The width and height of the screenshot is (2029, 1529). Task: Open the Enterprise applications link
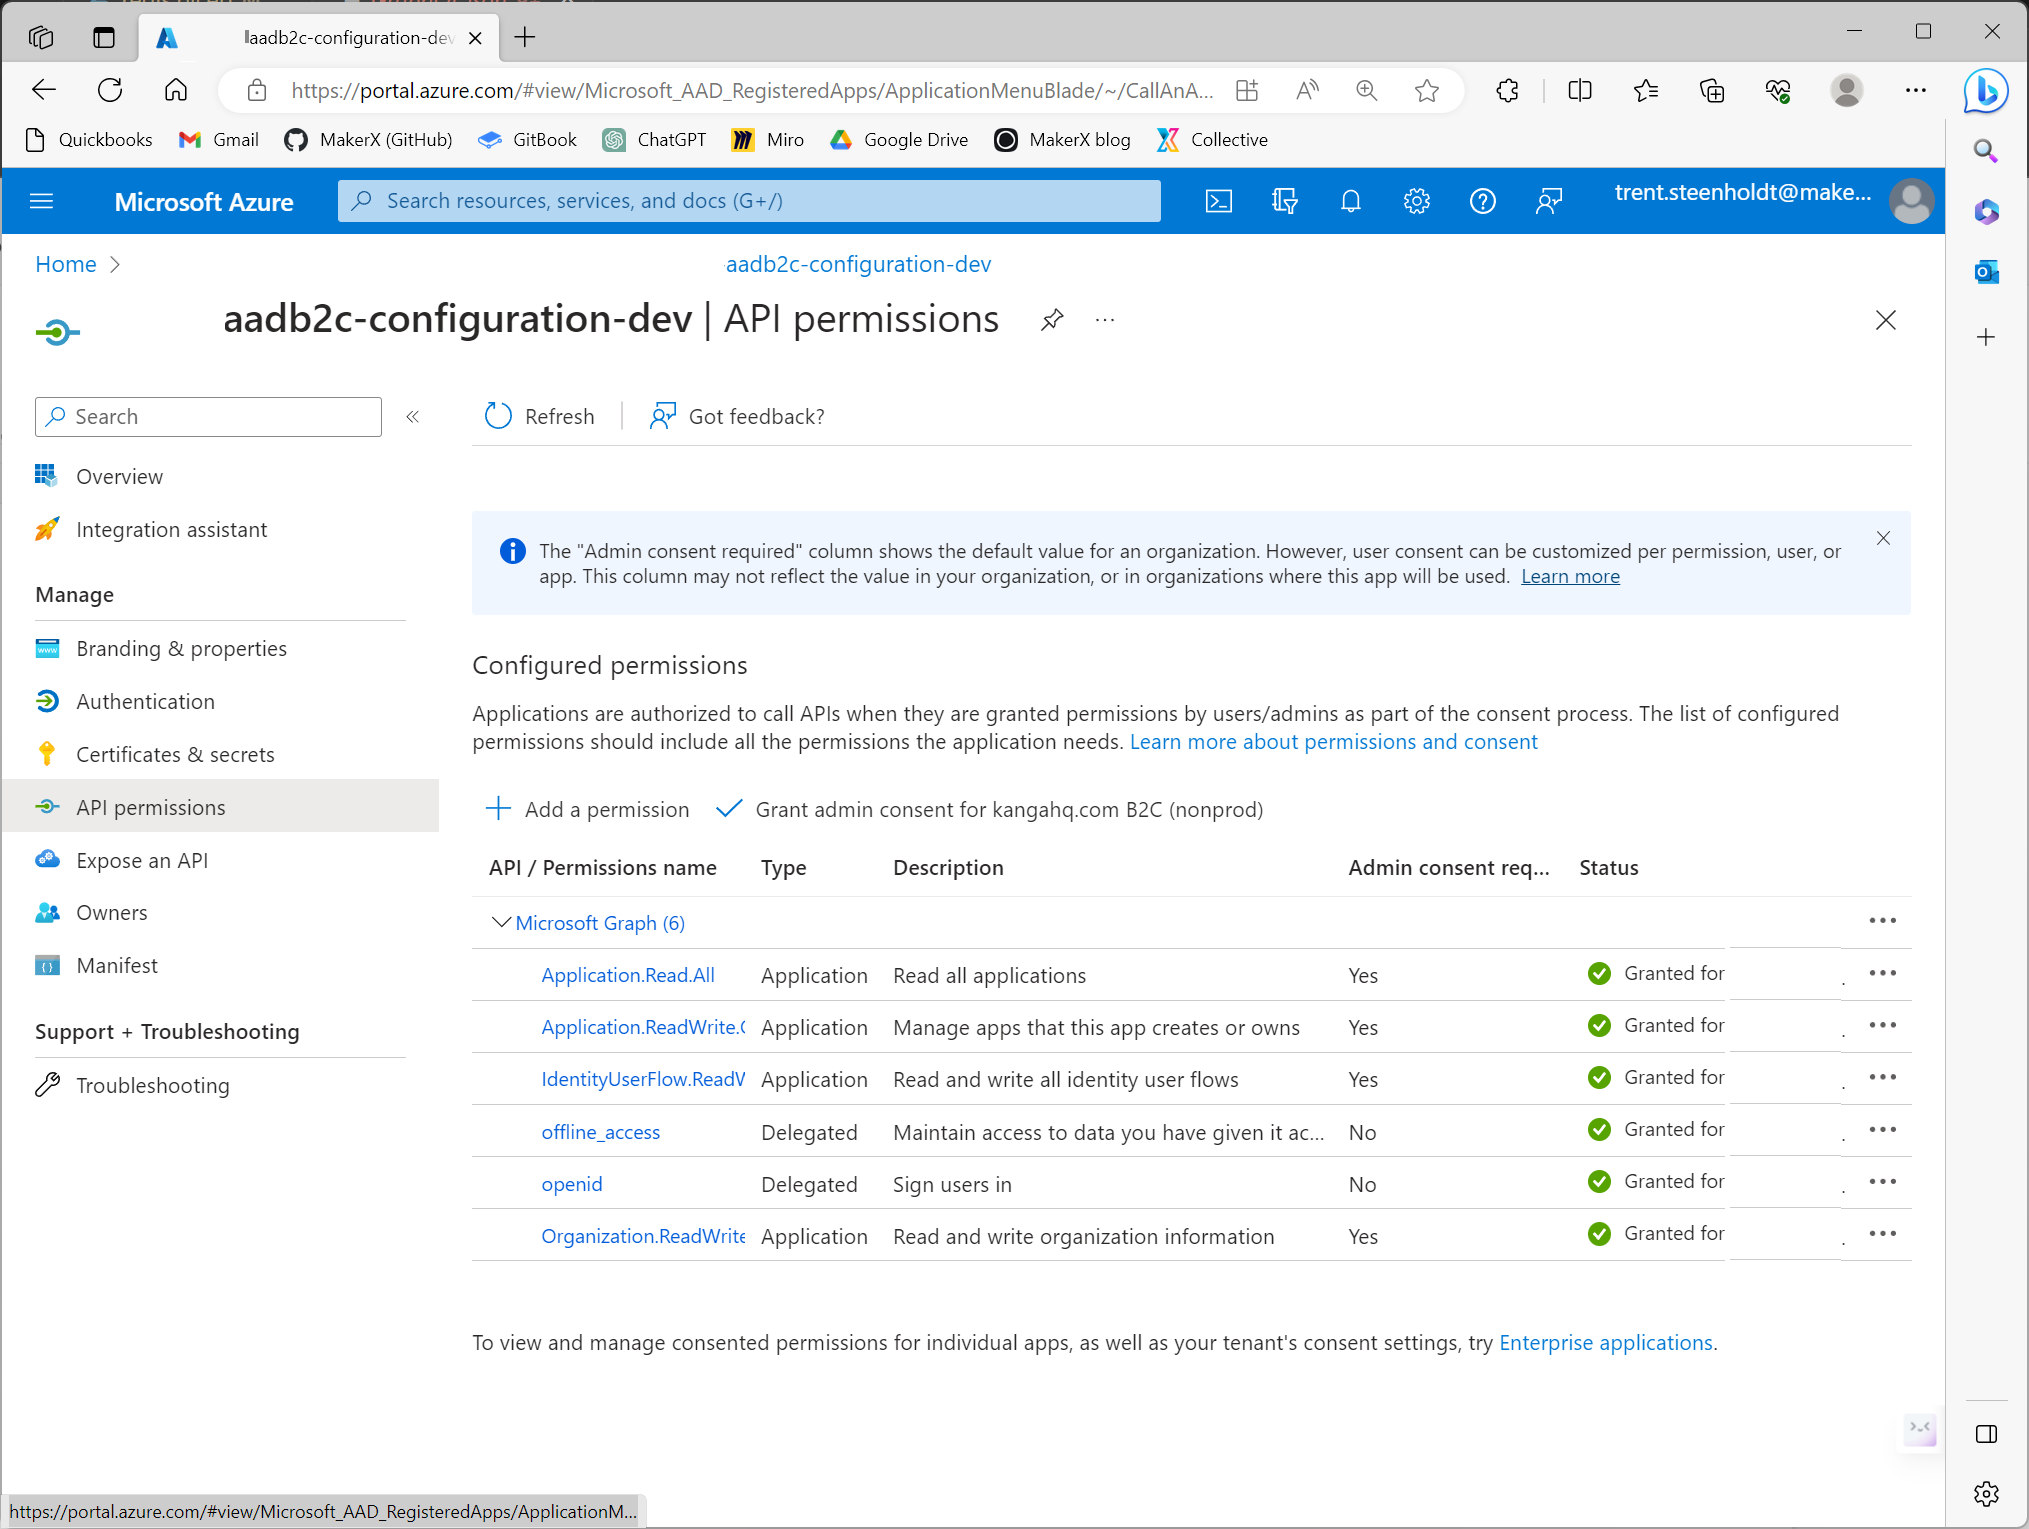(x=1604, y=1342)
